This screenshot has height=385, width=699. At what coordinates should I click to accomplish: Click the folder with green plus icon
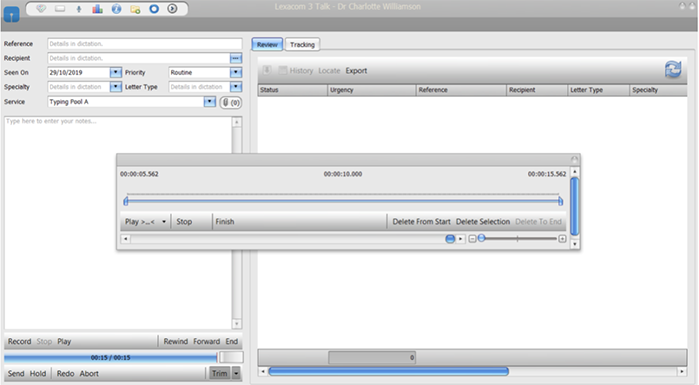[x=135, y=9]
